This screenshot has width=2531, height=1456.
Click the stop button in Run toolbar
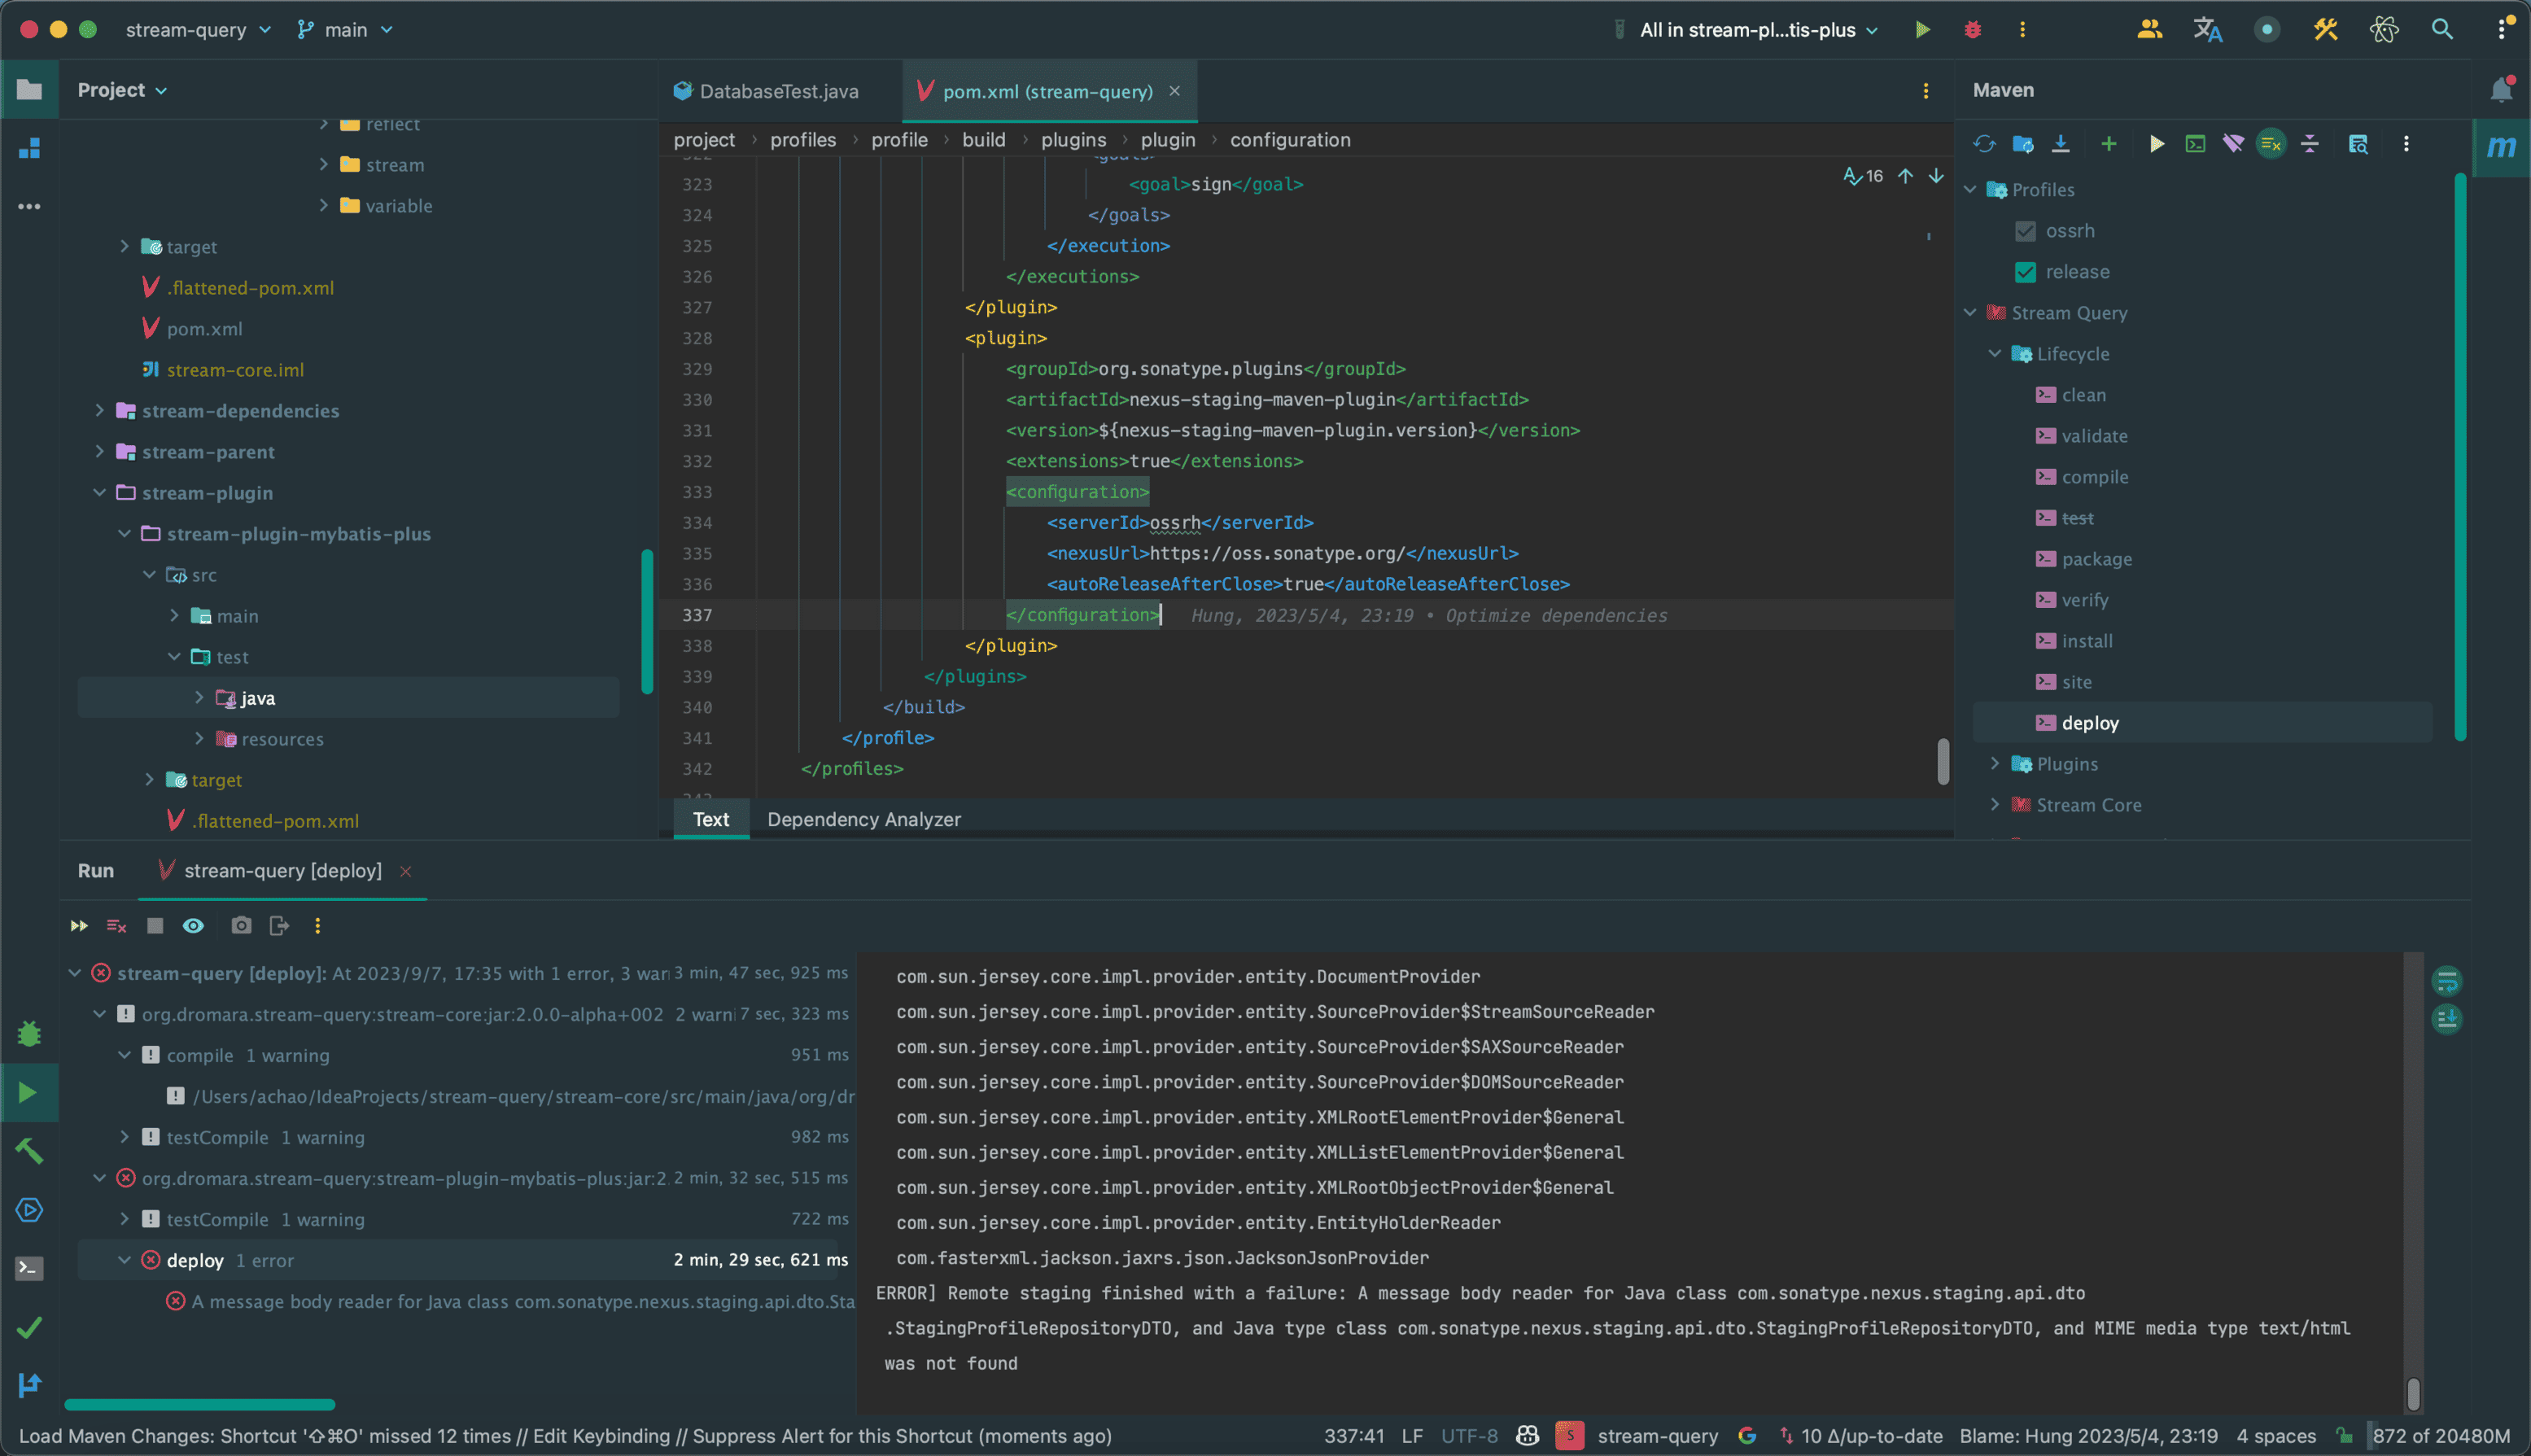pyautogui.click(x=155, y=926)
